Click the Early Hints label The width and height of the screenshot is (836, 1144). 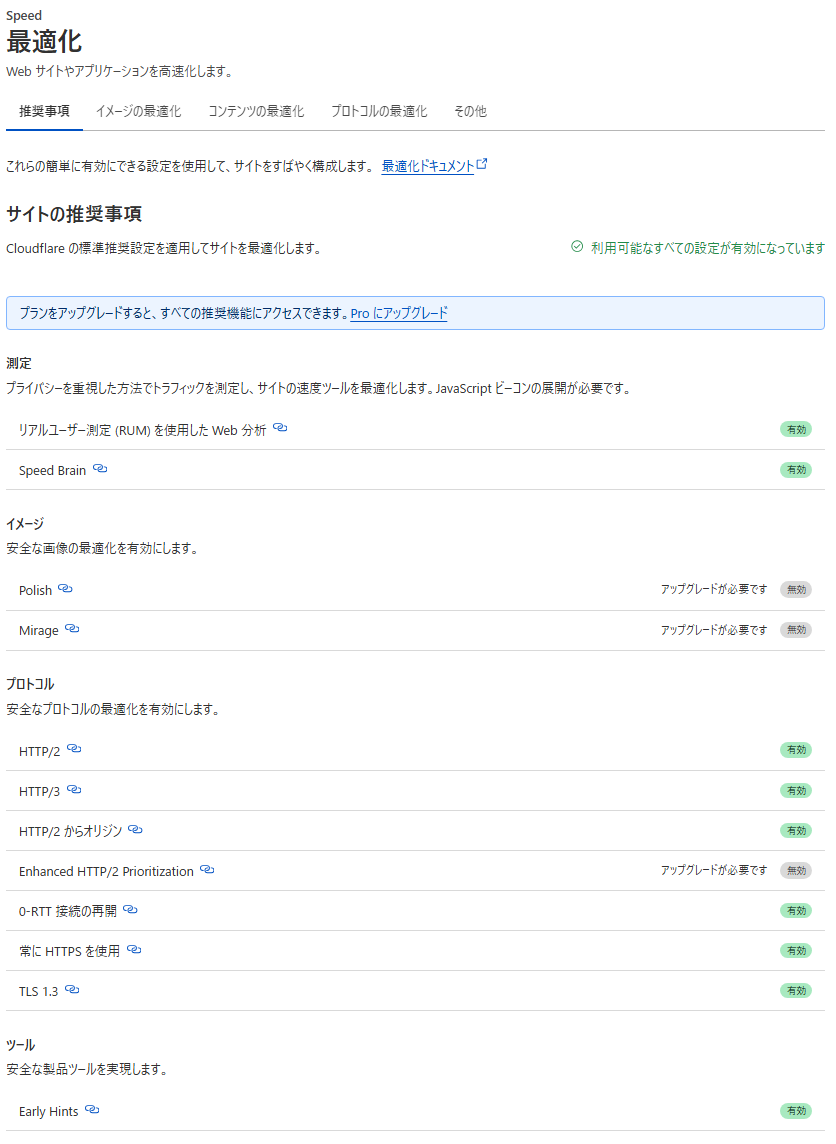click(48, 1112)
